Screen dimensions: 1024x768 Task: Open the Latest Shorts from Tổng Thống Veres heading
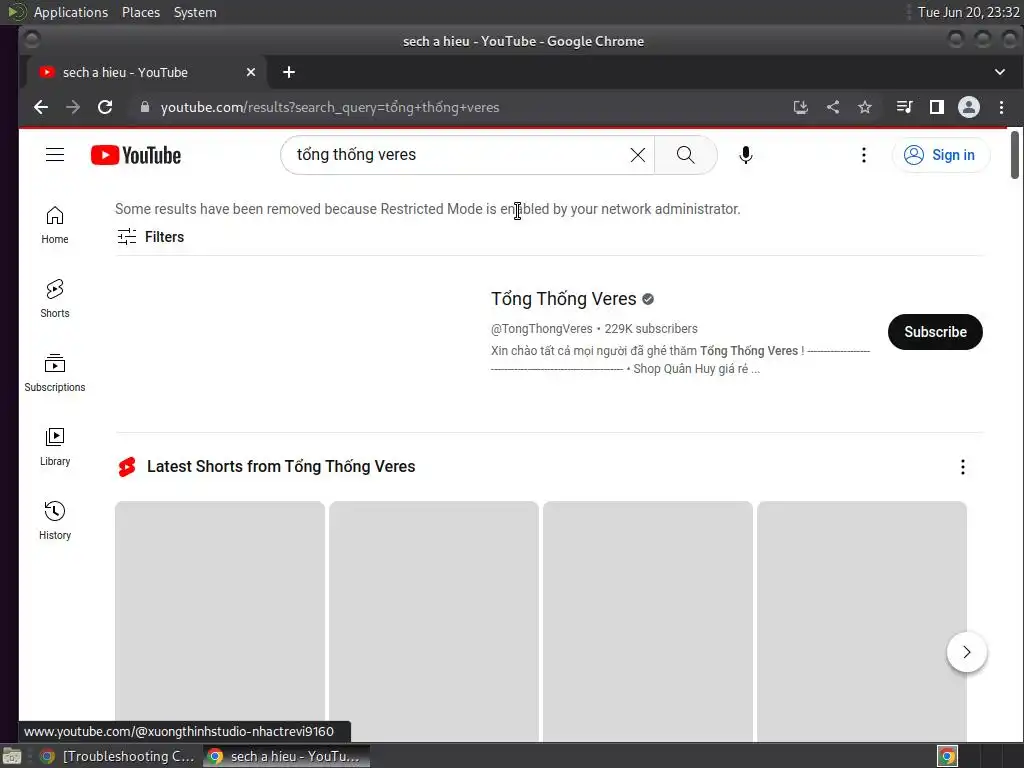[281, 466]
